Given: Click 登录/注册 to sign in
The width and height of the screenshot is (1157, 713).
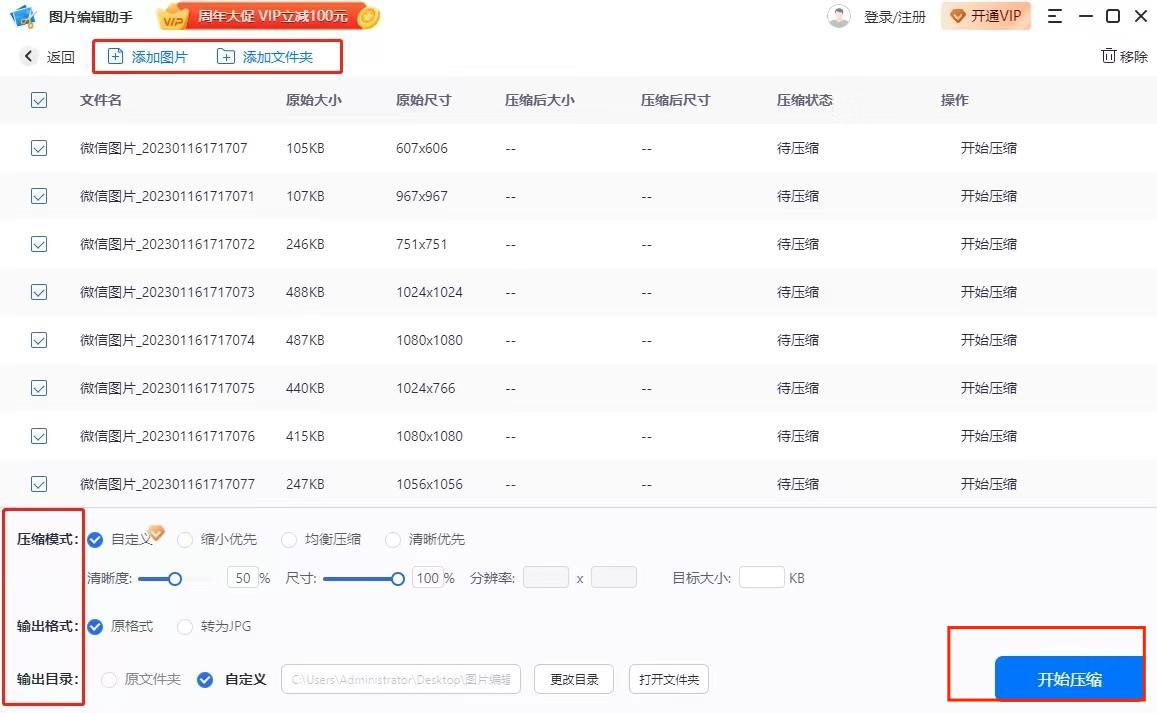Looking at the screenshot, I should click(x=895, y=16).
